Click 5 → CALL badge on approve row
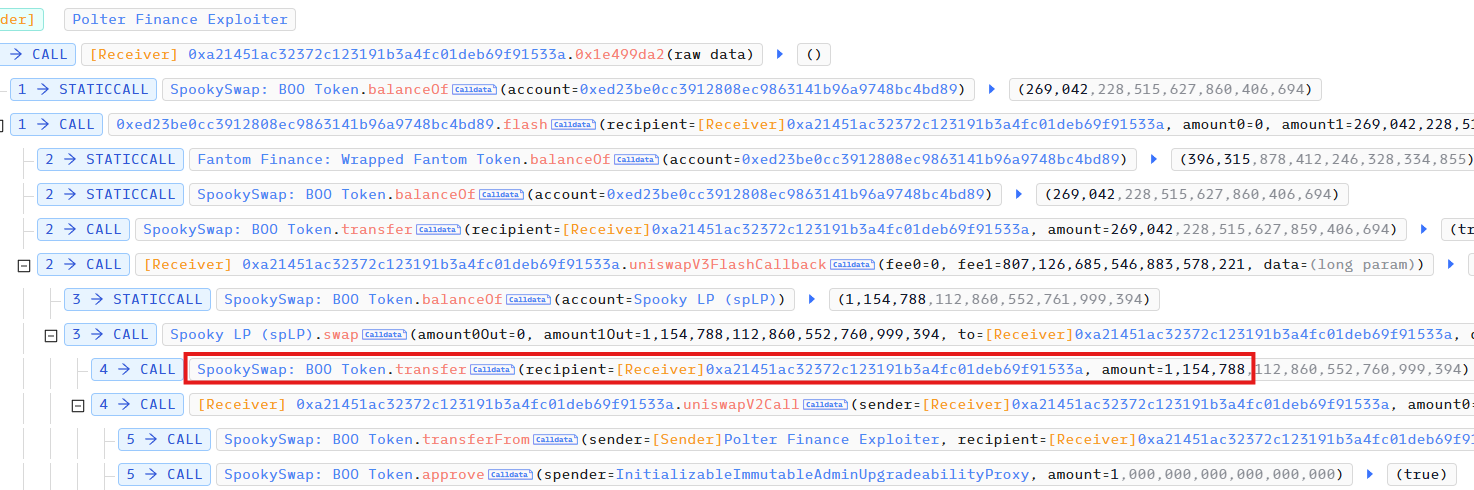 164,474
